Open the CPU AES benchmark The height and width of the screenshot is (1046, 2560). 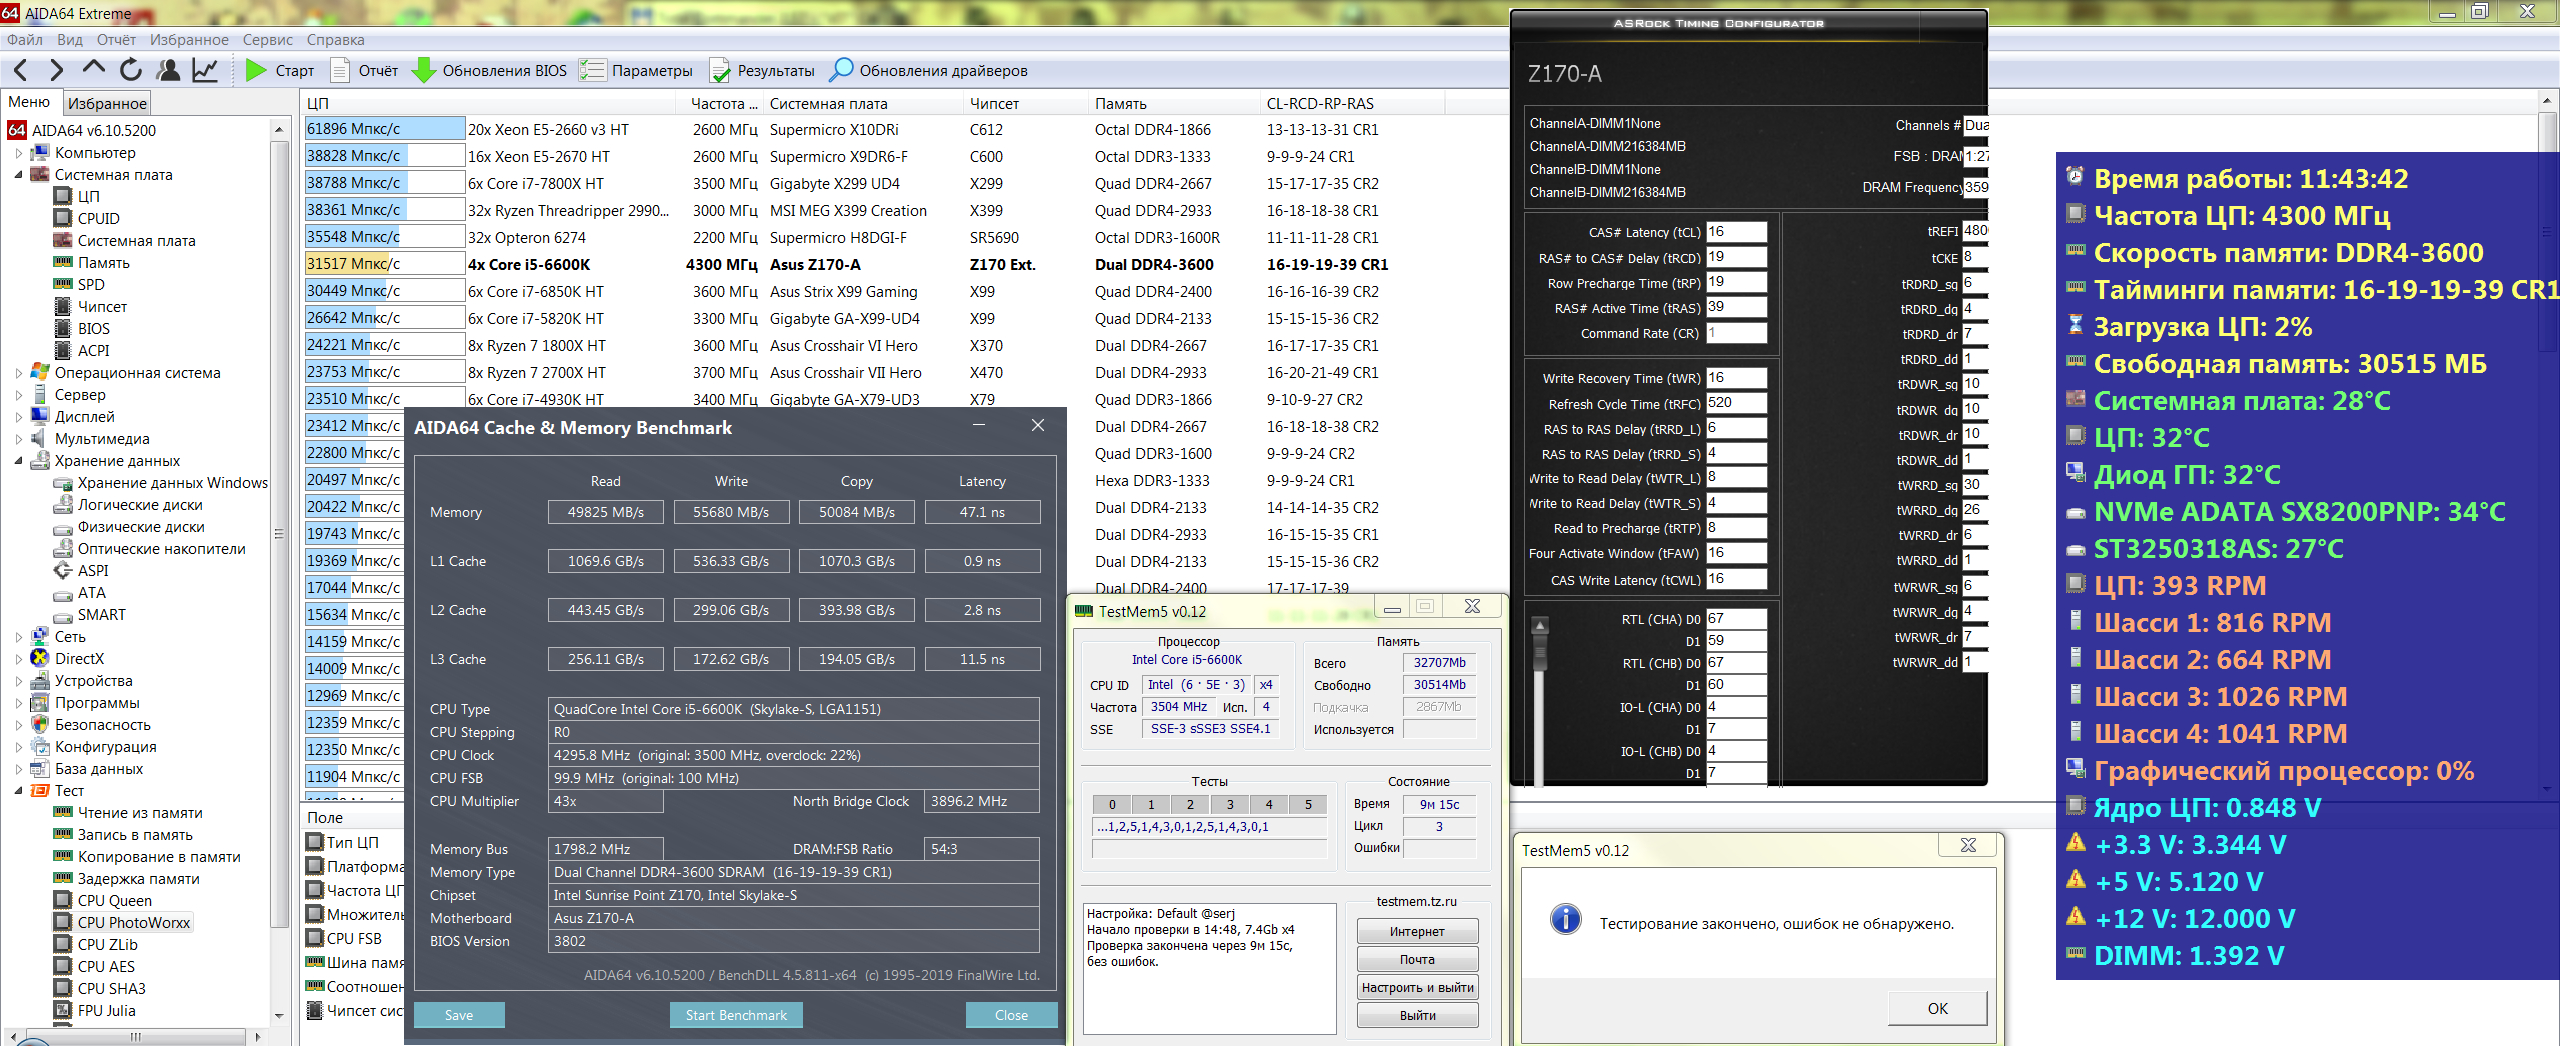pos(106,967)
